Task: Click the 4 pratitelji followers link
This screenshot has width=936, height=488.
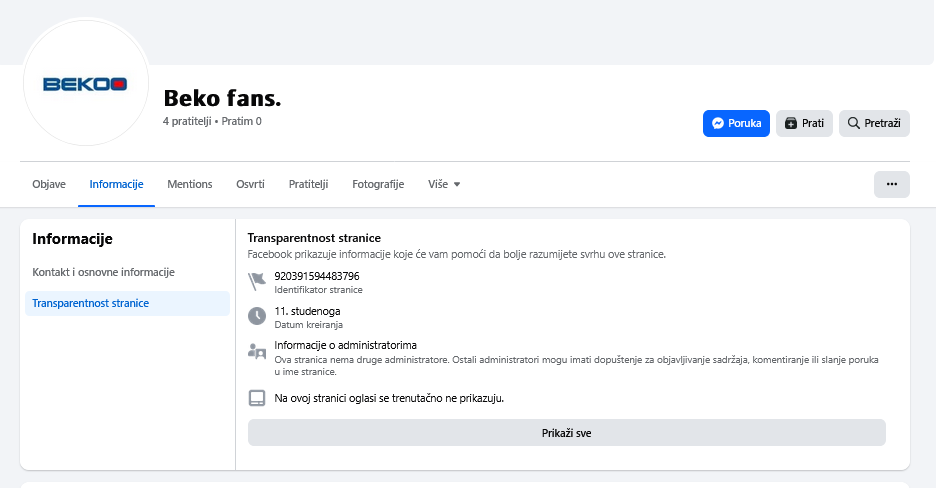Action: (x=187, y=121)
